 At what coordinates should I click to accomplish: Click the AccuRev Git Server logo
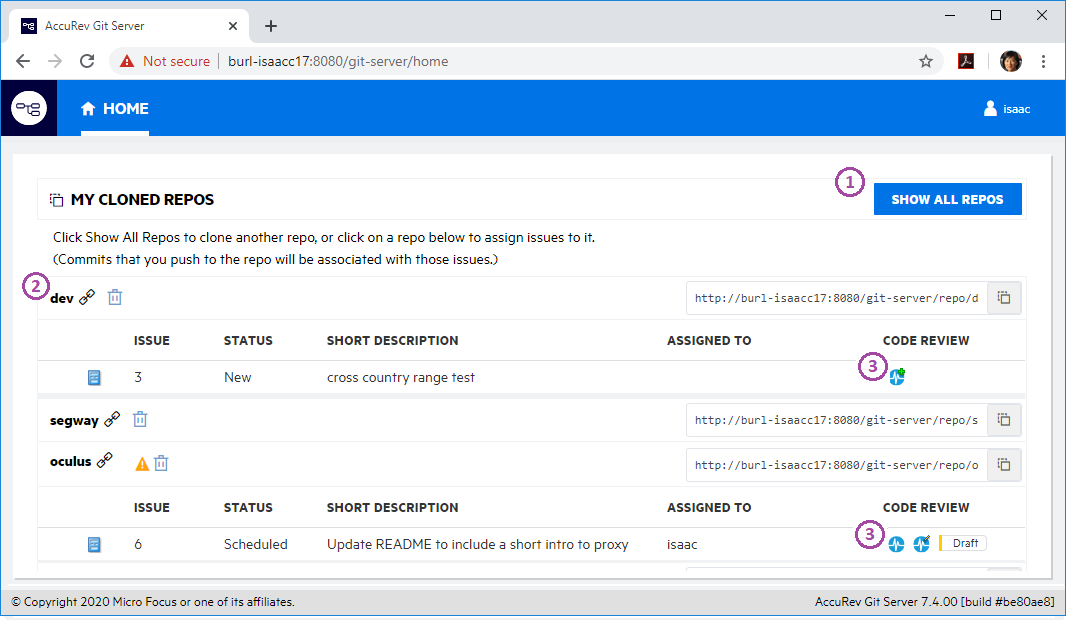[x=29, y=108]
